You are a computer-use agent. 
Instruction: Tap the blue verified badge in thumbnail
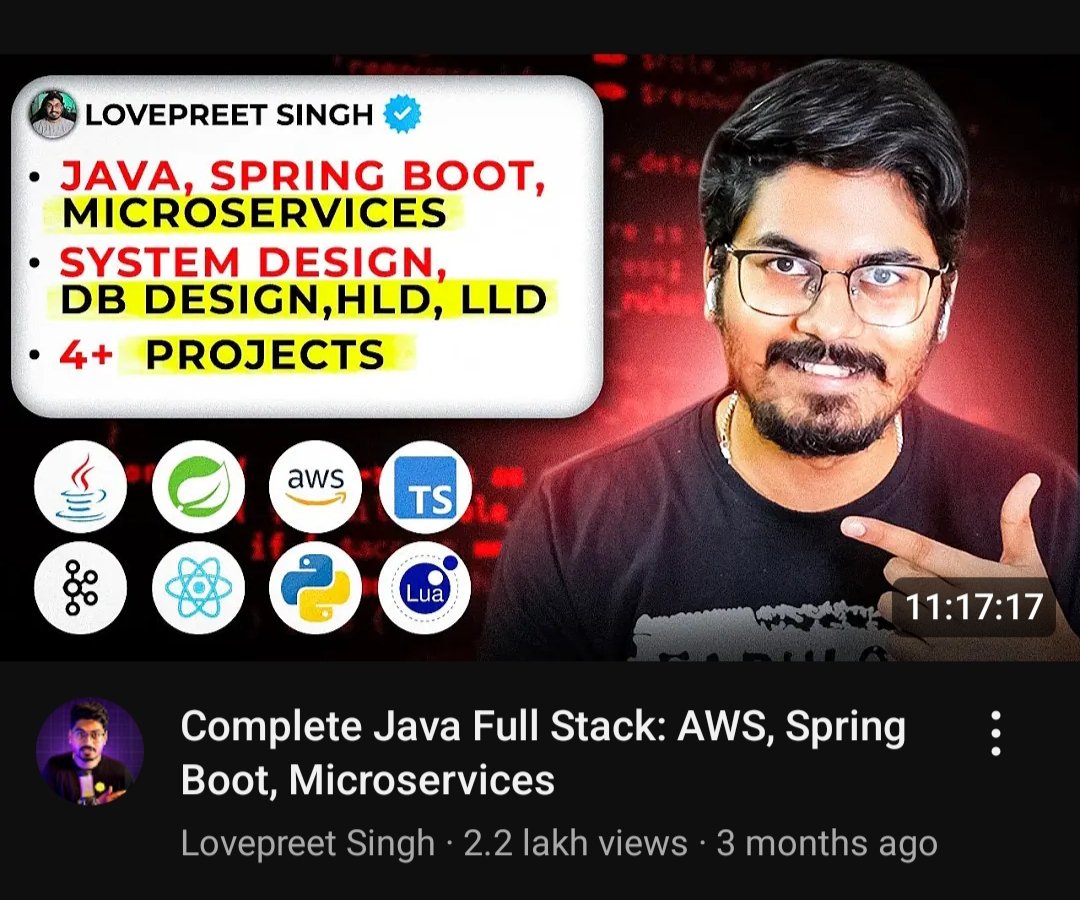click(x=402, y=114)
